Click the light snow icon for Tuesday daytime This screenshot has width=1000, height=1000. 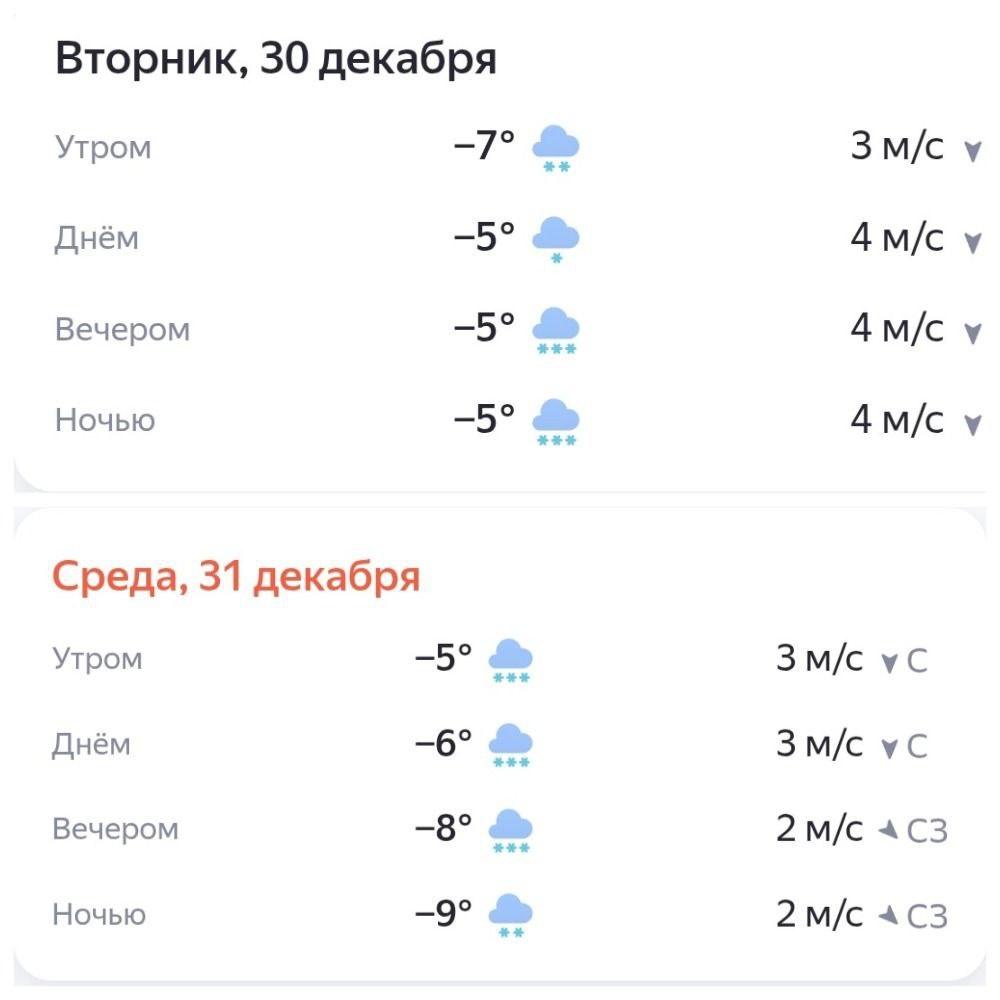point(555,240)
